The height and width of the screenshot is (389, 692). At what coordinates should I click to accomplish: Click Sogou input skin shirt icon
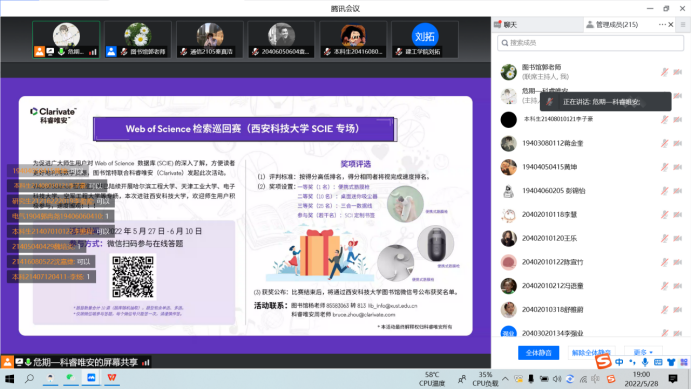click(671, 362)
